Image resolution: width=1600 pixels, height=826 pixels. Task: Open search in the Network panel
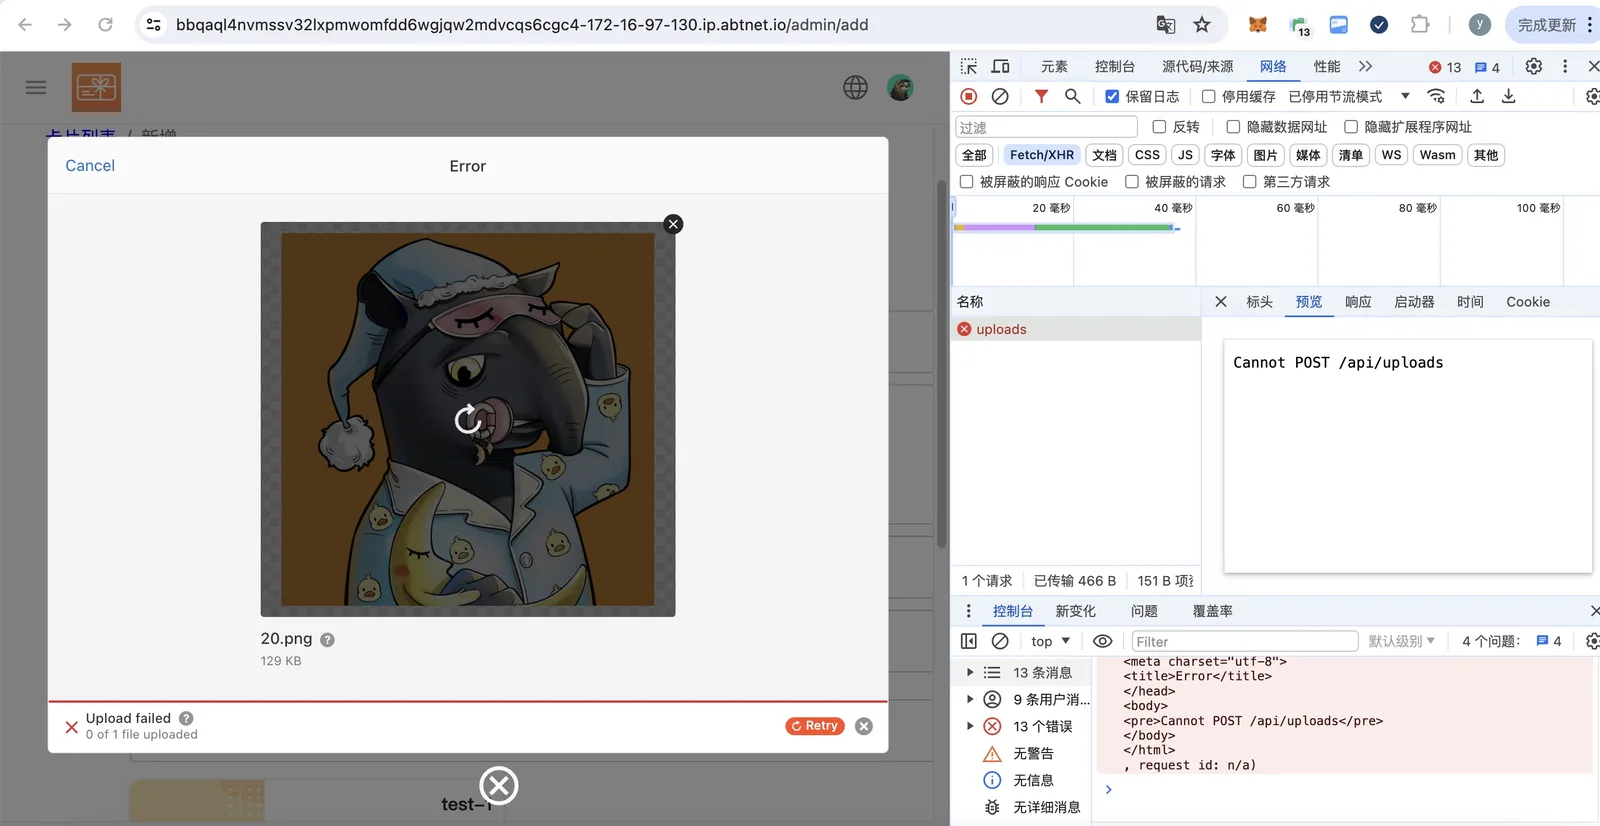[1072, 96]
